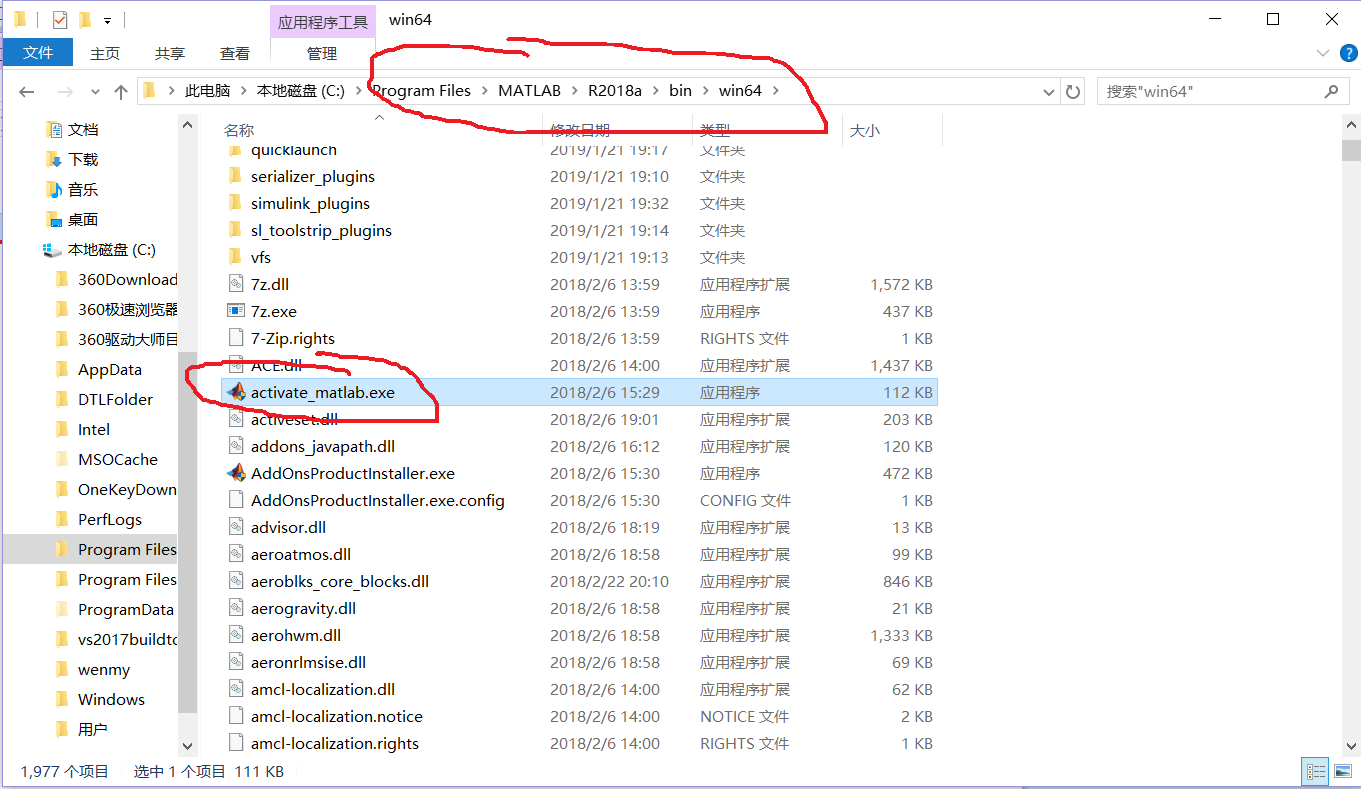
Task: Open the quick access toolbar customize dropdown
Action: pyautogui.click(x=107, y=20)
